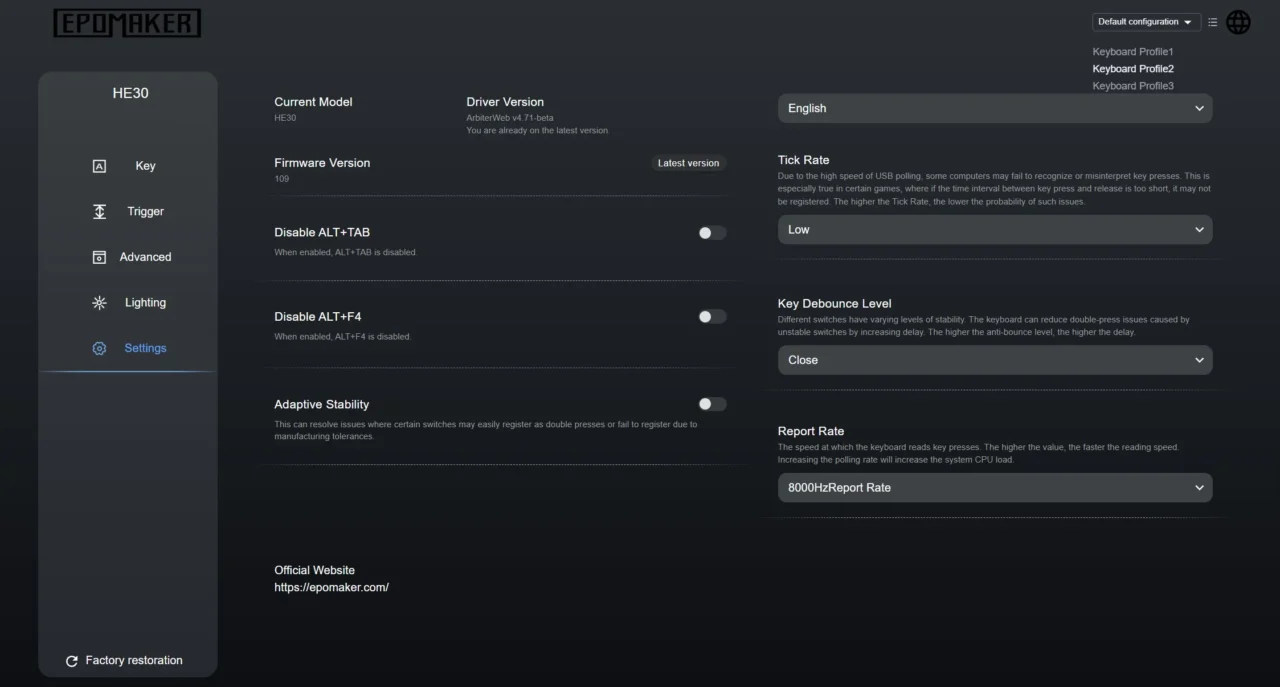The image size is (1280, 687).
Task: Open the list icon beside configuration dropdown
Action: (x=1212, y=22)
